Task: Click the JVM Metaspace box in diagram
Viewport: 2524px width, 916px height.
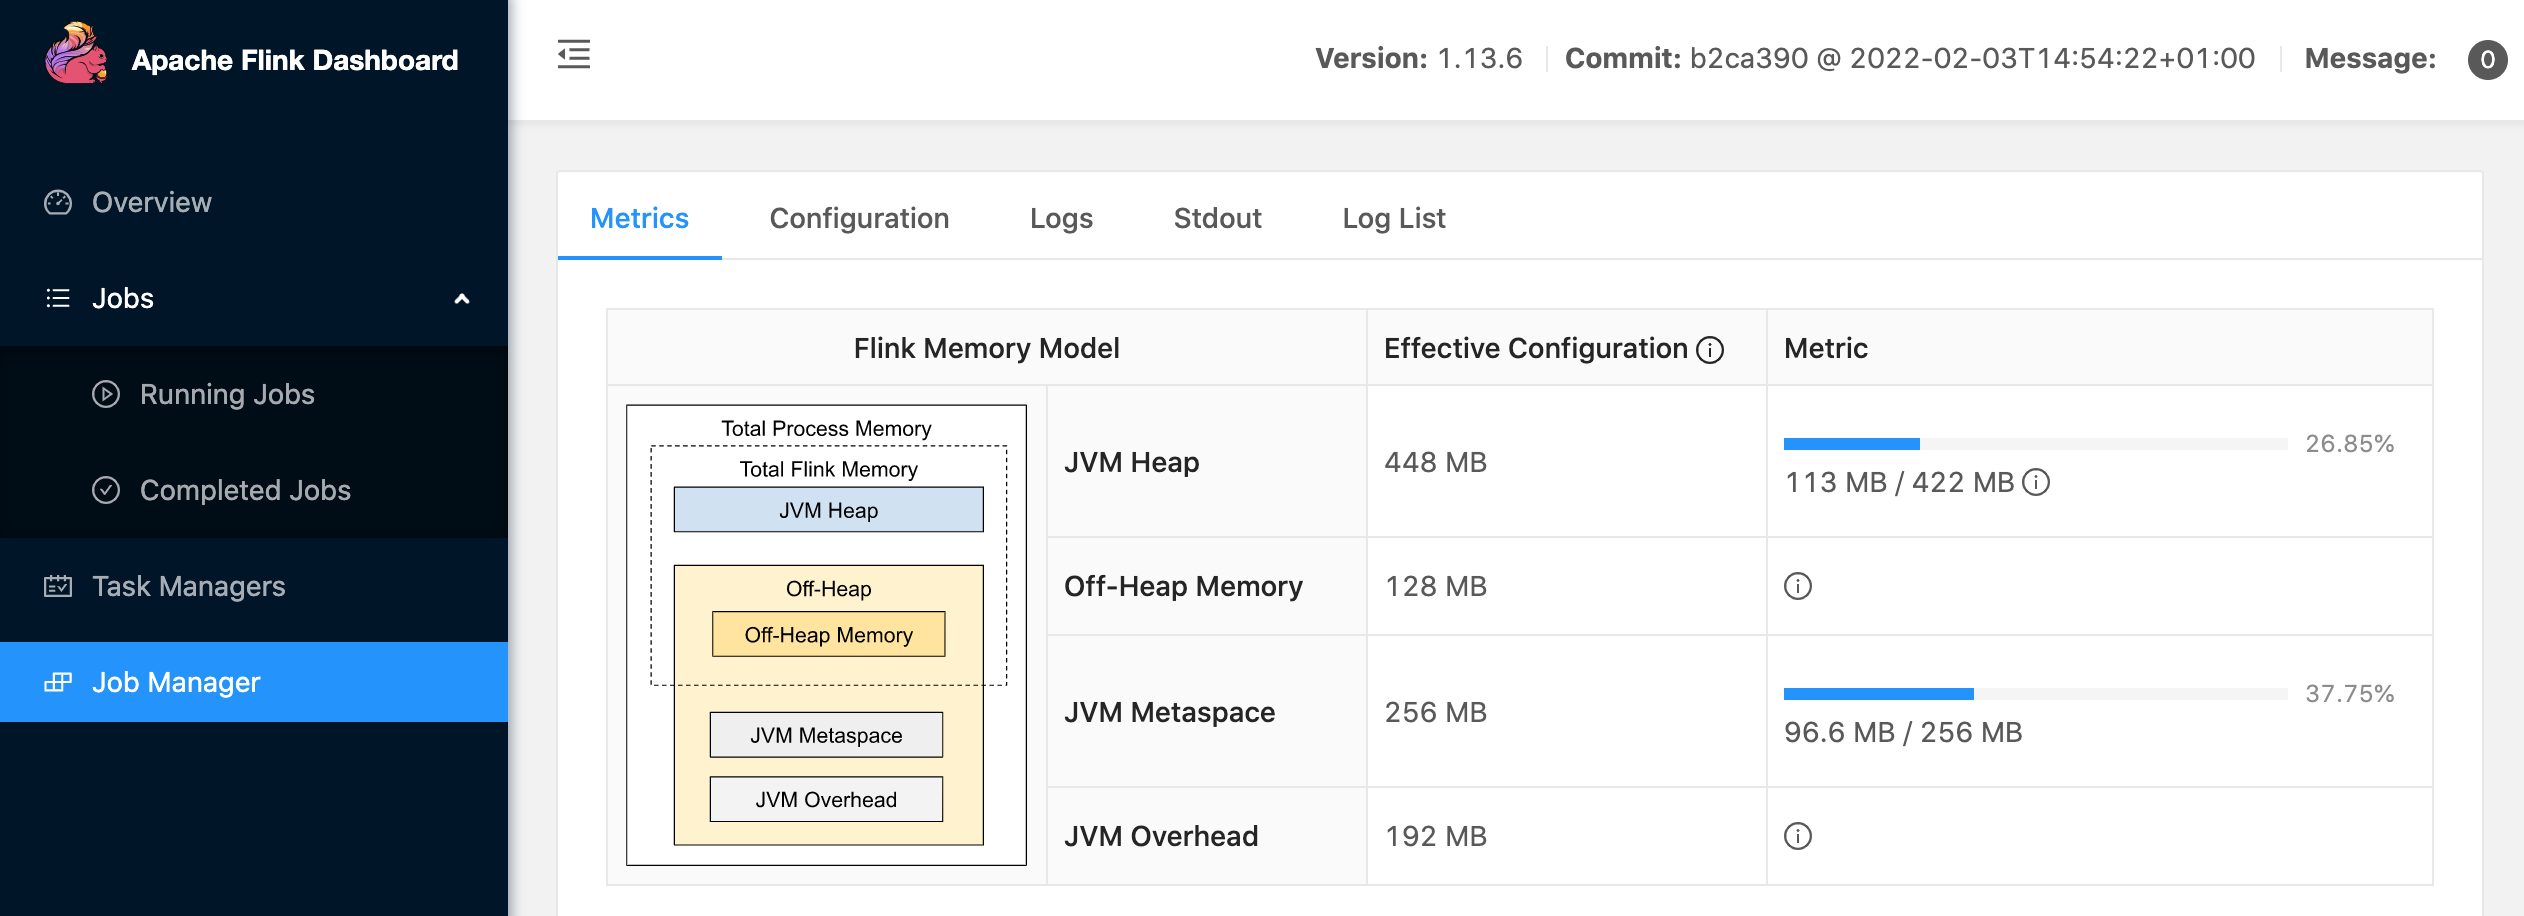Action: click(826, 735)
